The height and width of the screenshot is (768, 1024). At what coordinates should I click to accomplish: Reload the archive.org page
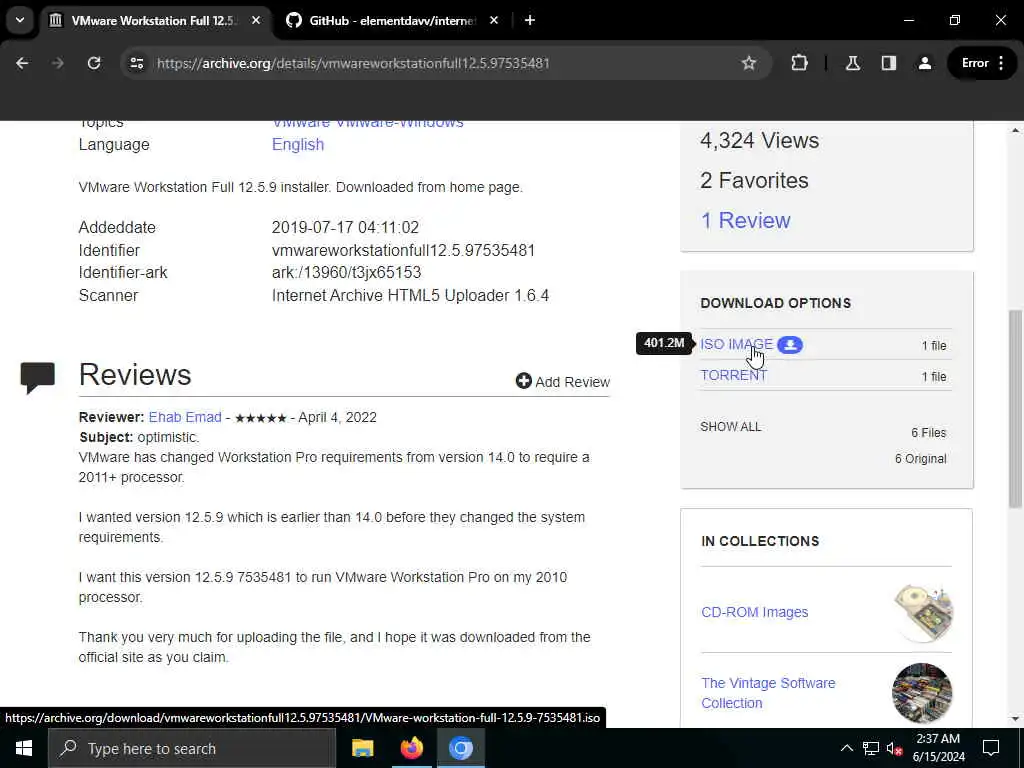94,63
